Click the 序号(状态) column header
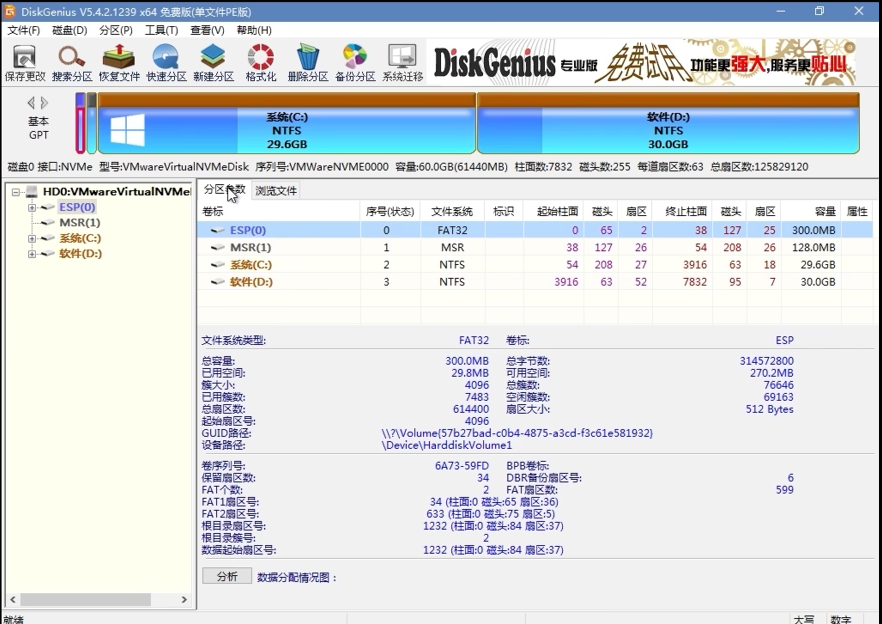Viewport: 882px width, 624px height. tap(390, 212)
